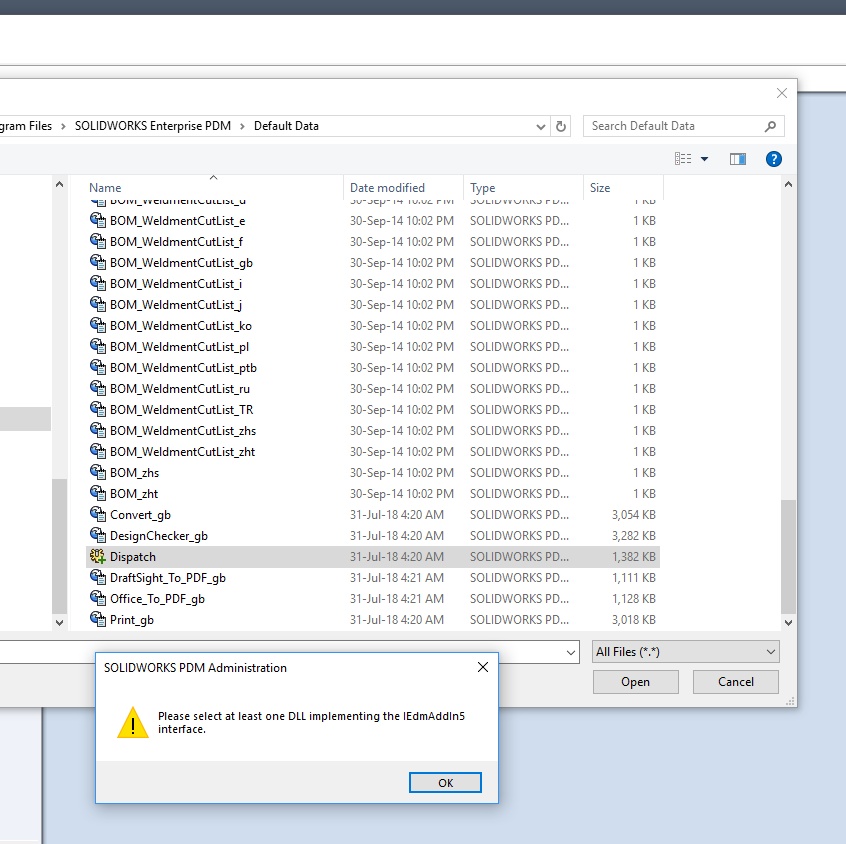This screenshot has width=846, height=844.
Task: Open the address bar history dropdown
Action: pos(540,127)
